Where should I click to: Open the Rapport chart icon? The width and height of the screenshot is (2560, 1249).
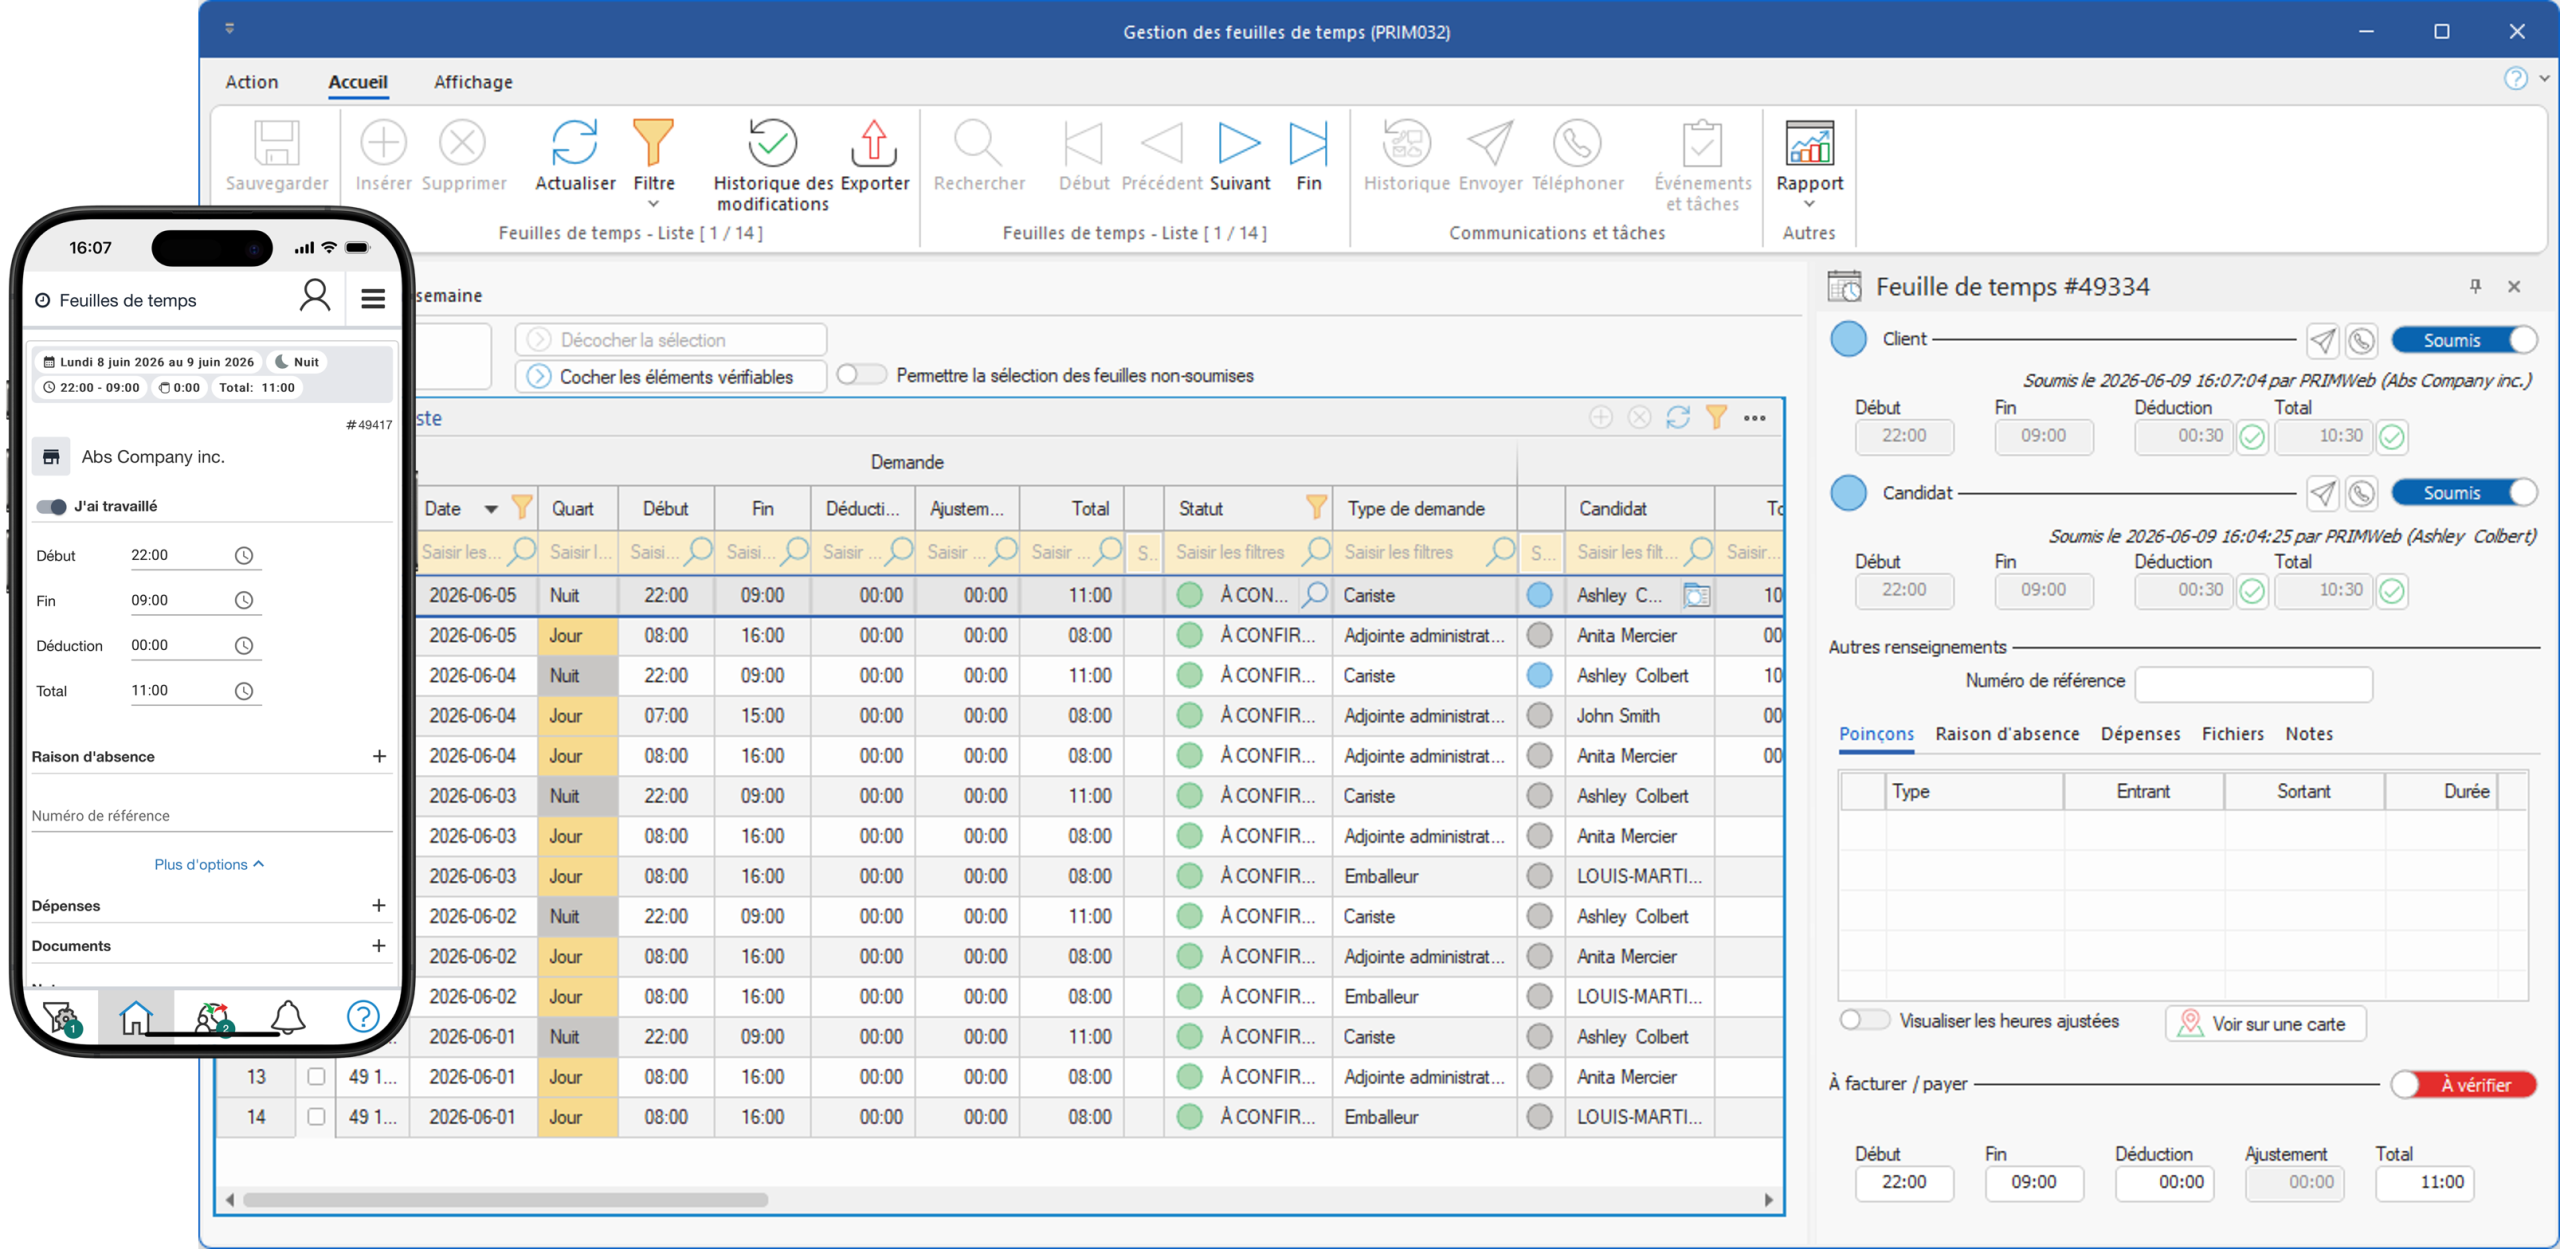[x=1809, y=144]
